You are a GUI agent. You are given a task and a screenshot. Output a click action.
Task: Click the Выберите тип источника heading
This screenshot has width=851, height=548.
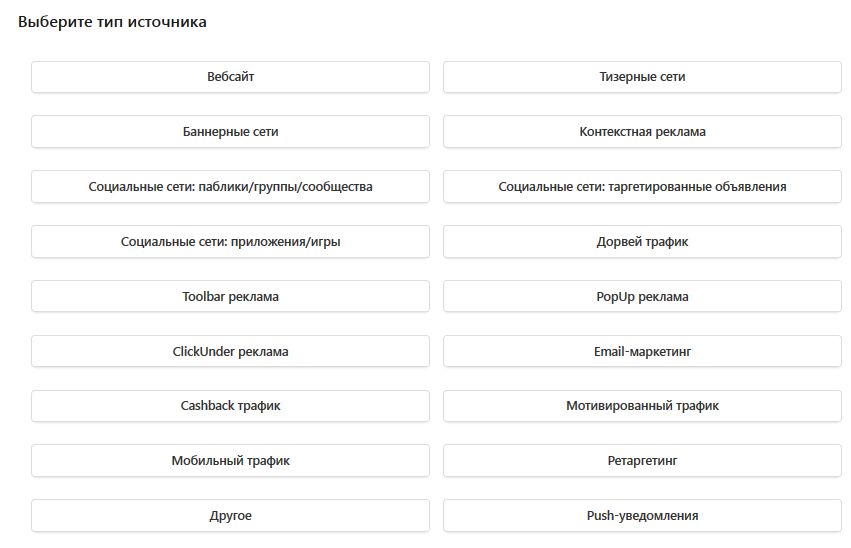click(x=112, y=22)
